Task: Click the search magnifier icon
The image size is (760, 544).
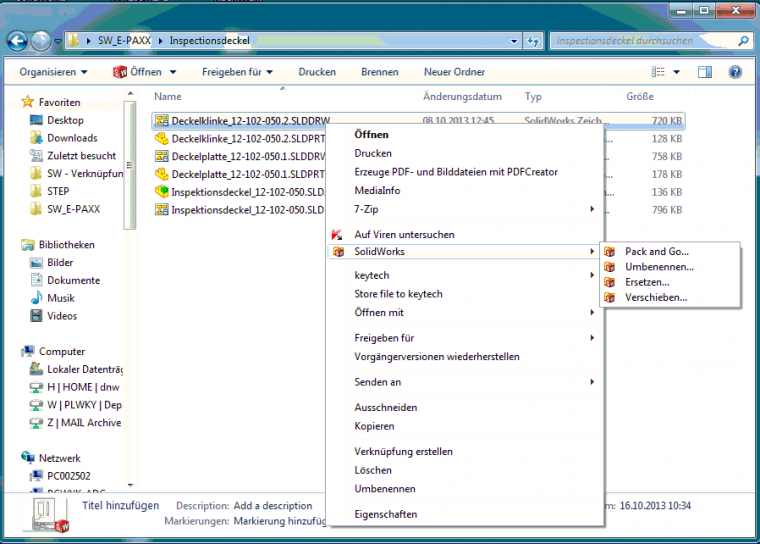Action: click(x=743, y=41)
